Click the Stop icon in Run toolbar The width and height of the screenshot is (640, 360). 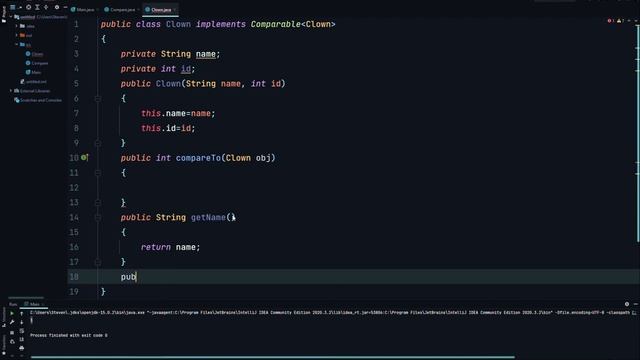click(12, 332)
